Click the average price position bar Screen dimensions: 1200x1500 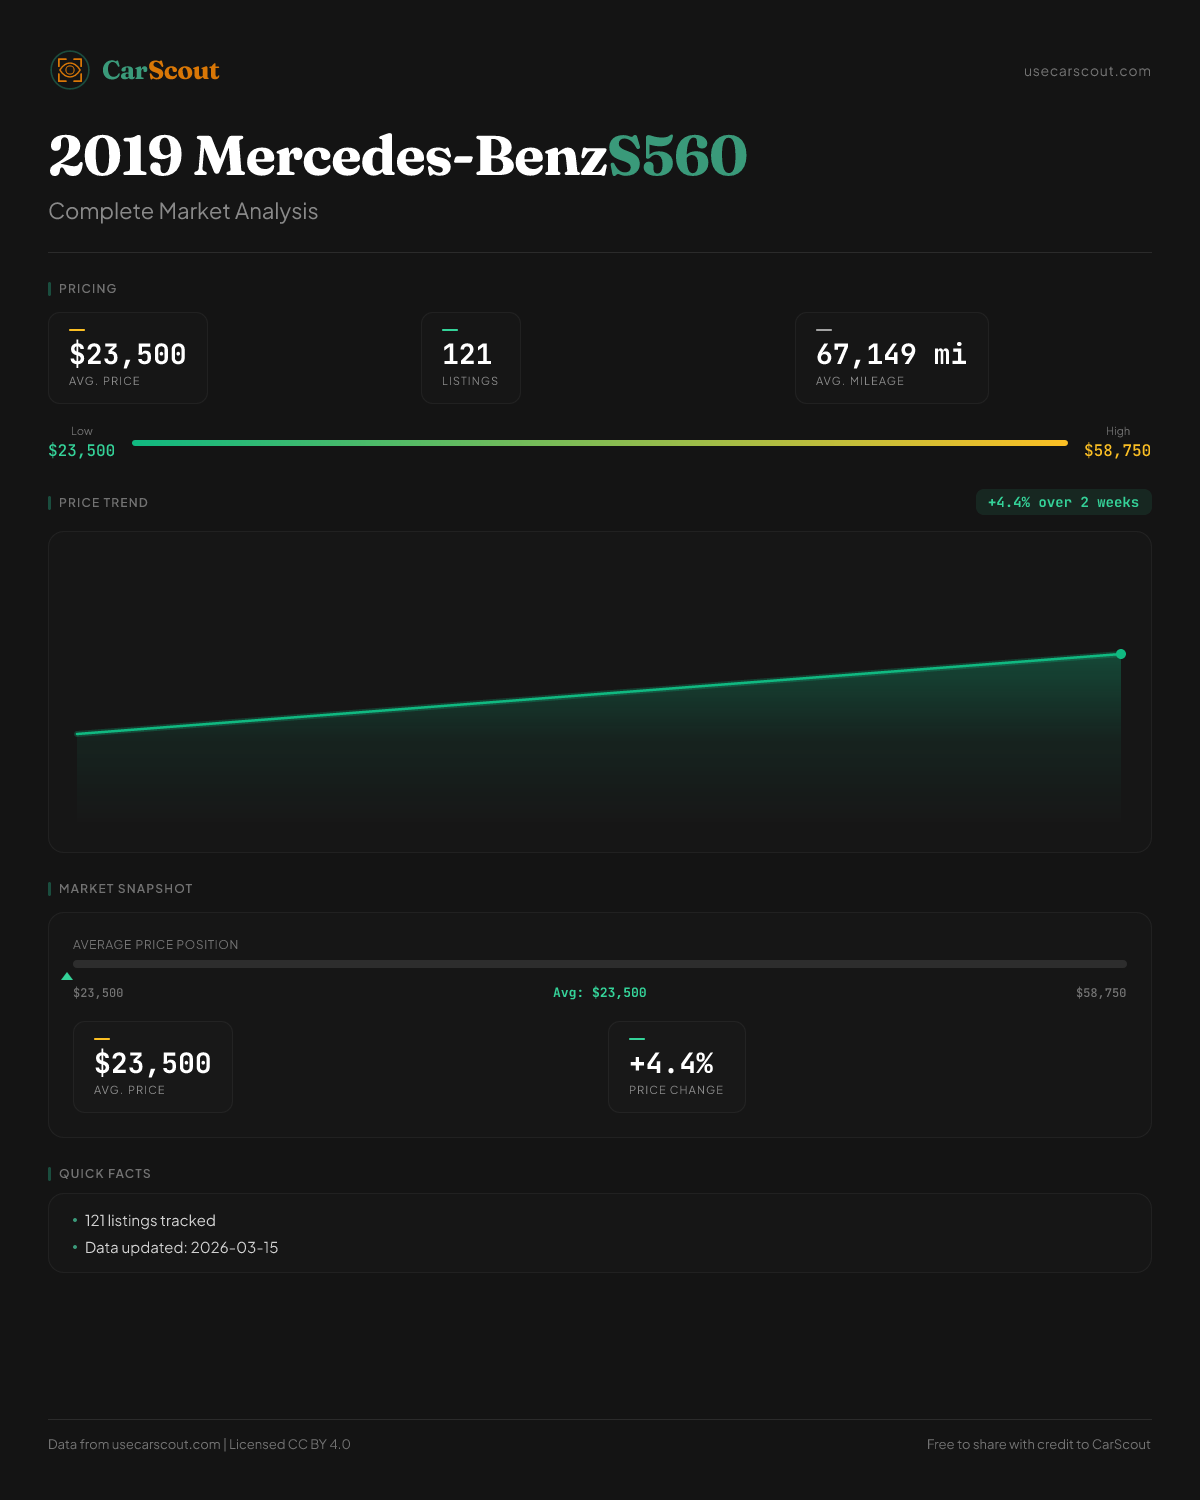600,964
